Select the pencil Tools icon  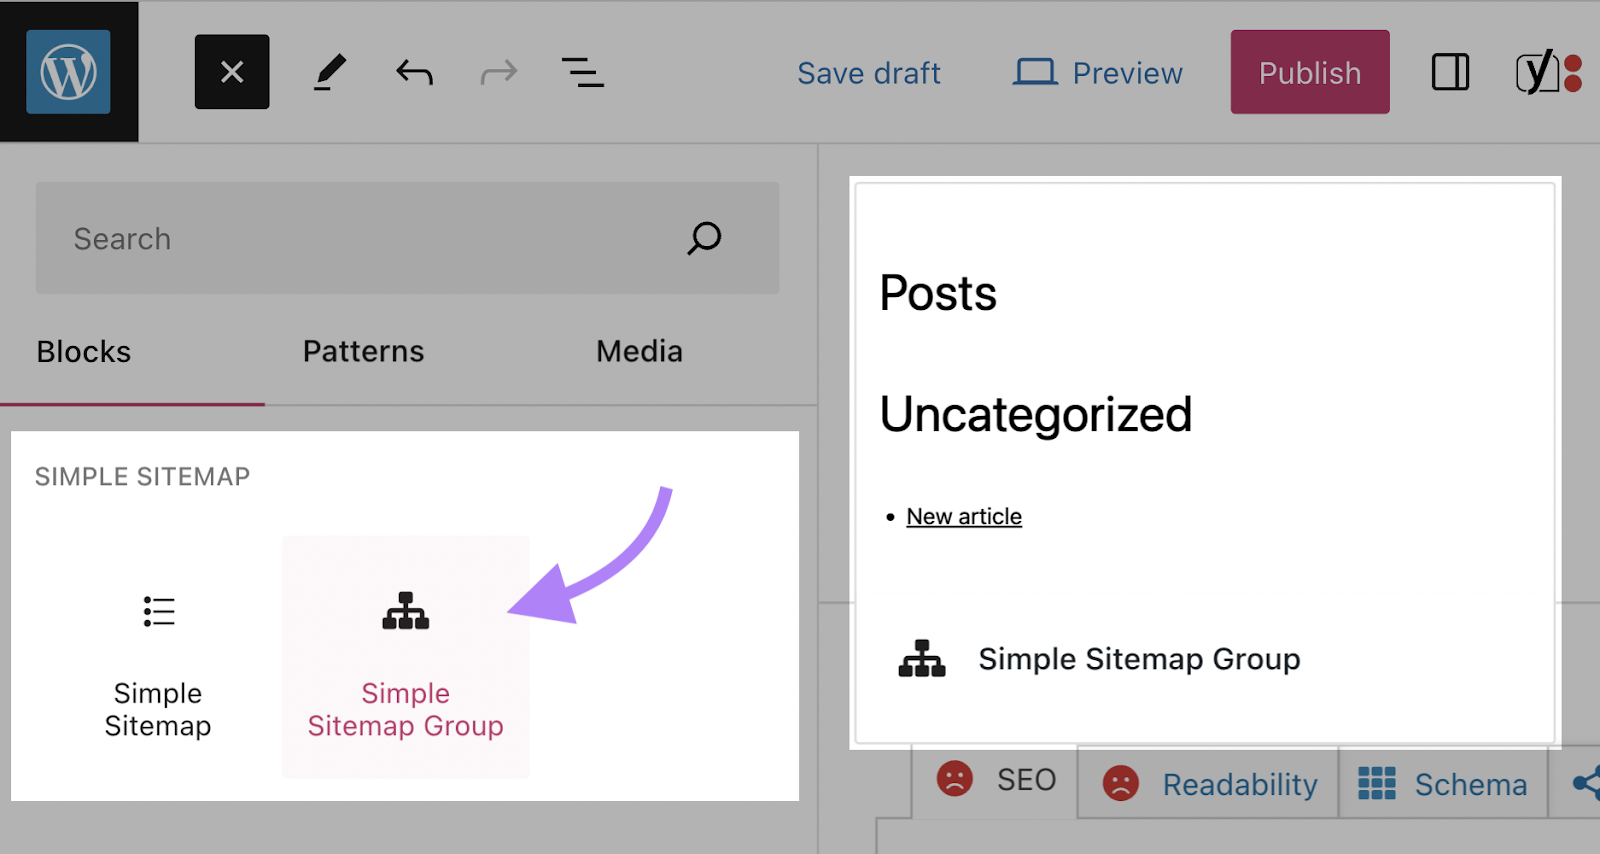329,72
